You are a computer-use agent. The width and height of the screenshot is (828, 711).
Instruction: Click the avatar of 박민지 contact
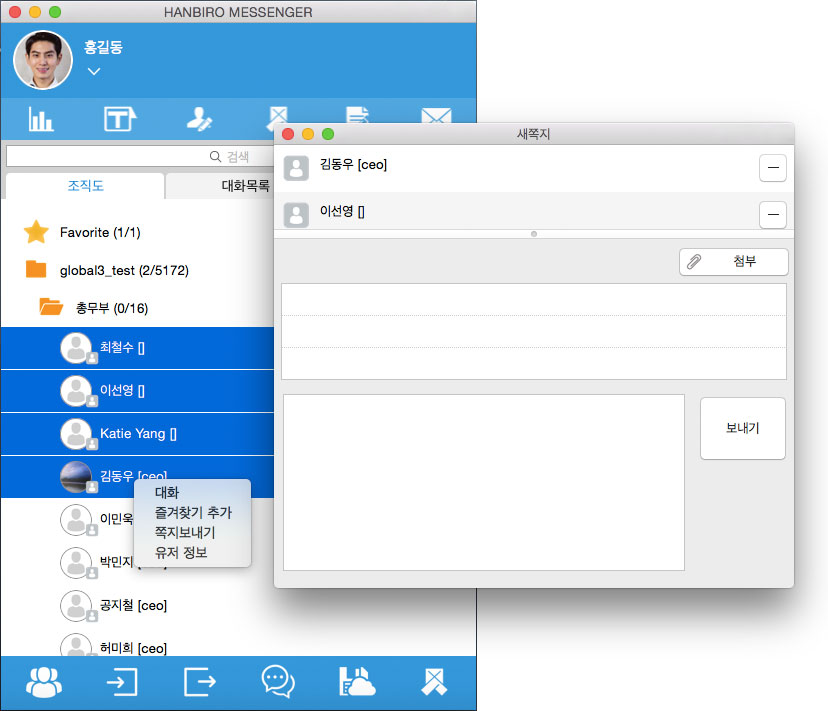click(x=77, y=563)
